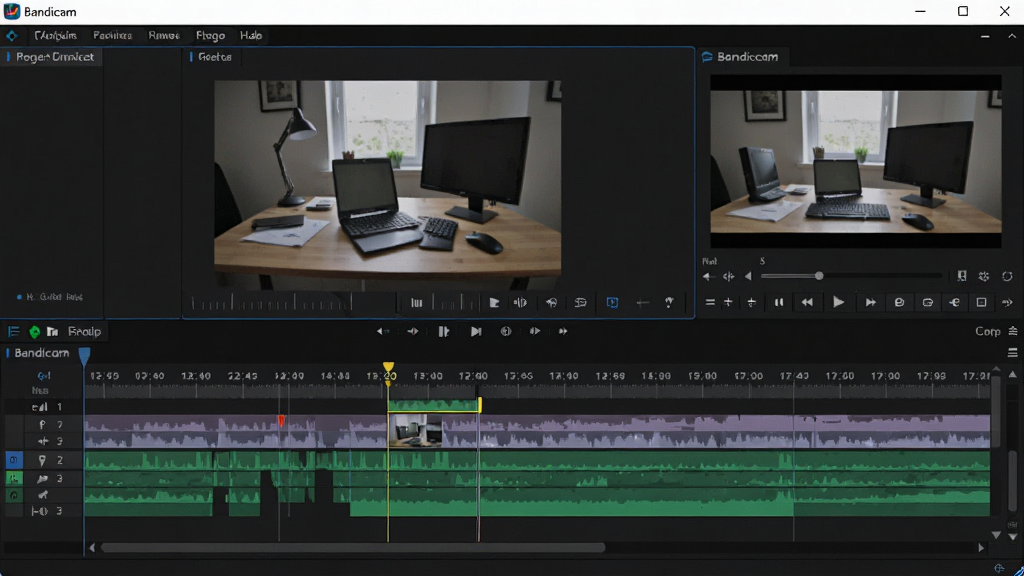Image resolution: width=1024 pixels, height=576 pixels.
Task: Click the split clip icon under source viewer
Action: [x=520, y=302]
